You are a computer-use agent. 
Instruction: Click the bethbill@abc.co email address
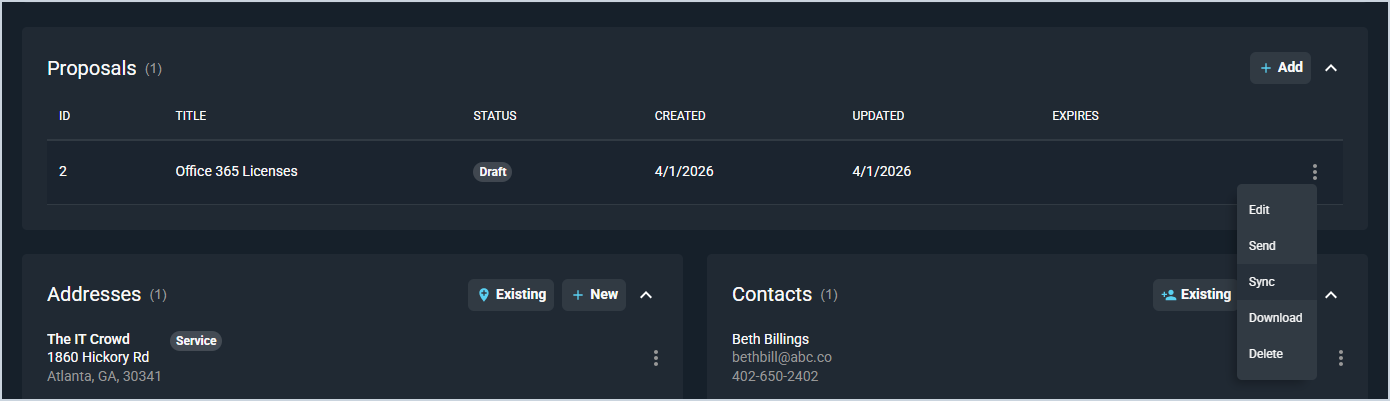(x=782, y=357)
